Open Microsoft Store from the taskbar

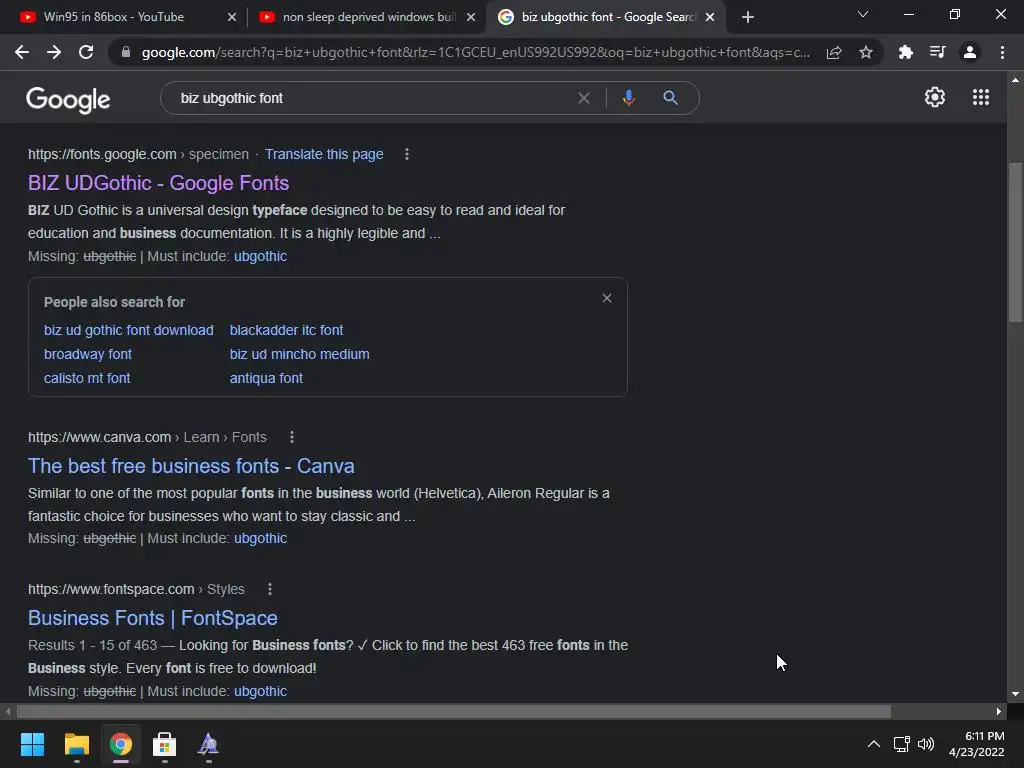tap(165, 744)
